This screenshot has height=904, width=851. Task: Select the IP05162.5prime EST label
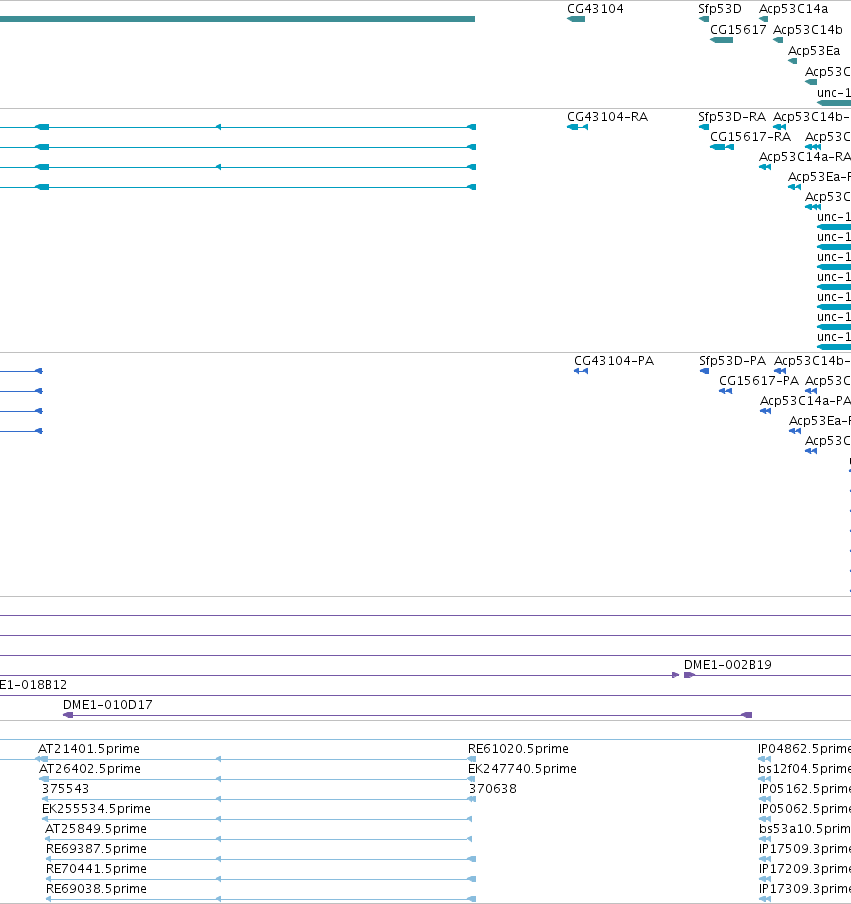coord(805,789)
